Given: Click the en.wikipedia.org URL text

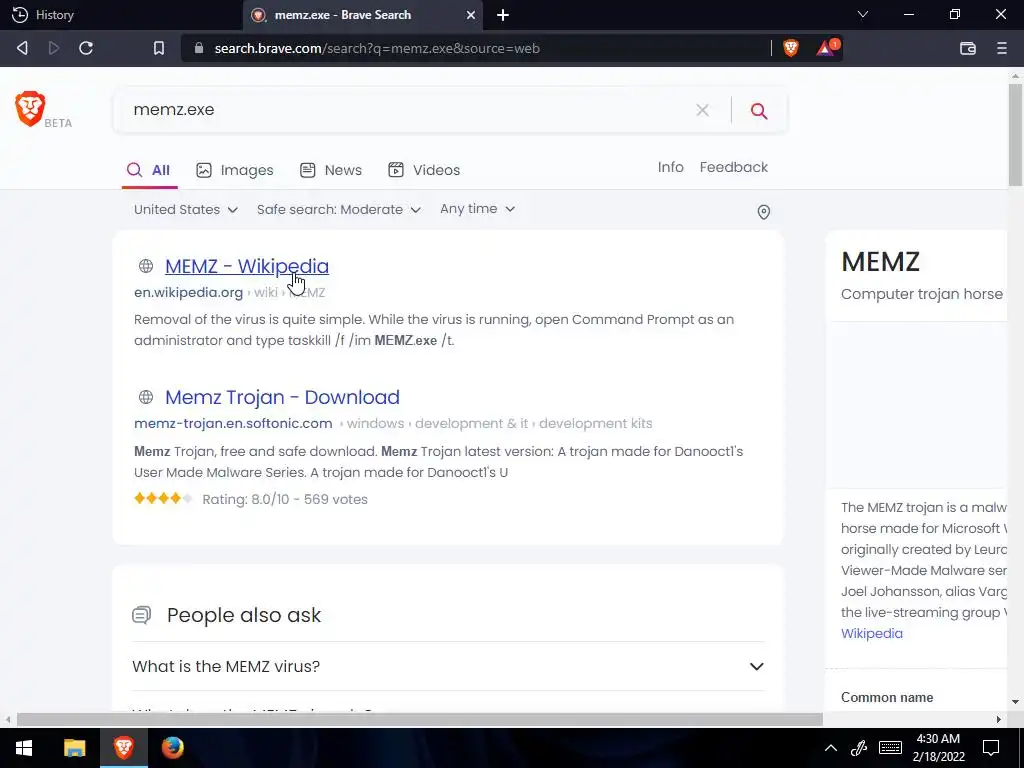Looking at the screenshot, I should pos(188,293).
